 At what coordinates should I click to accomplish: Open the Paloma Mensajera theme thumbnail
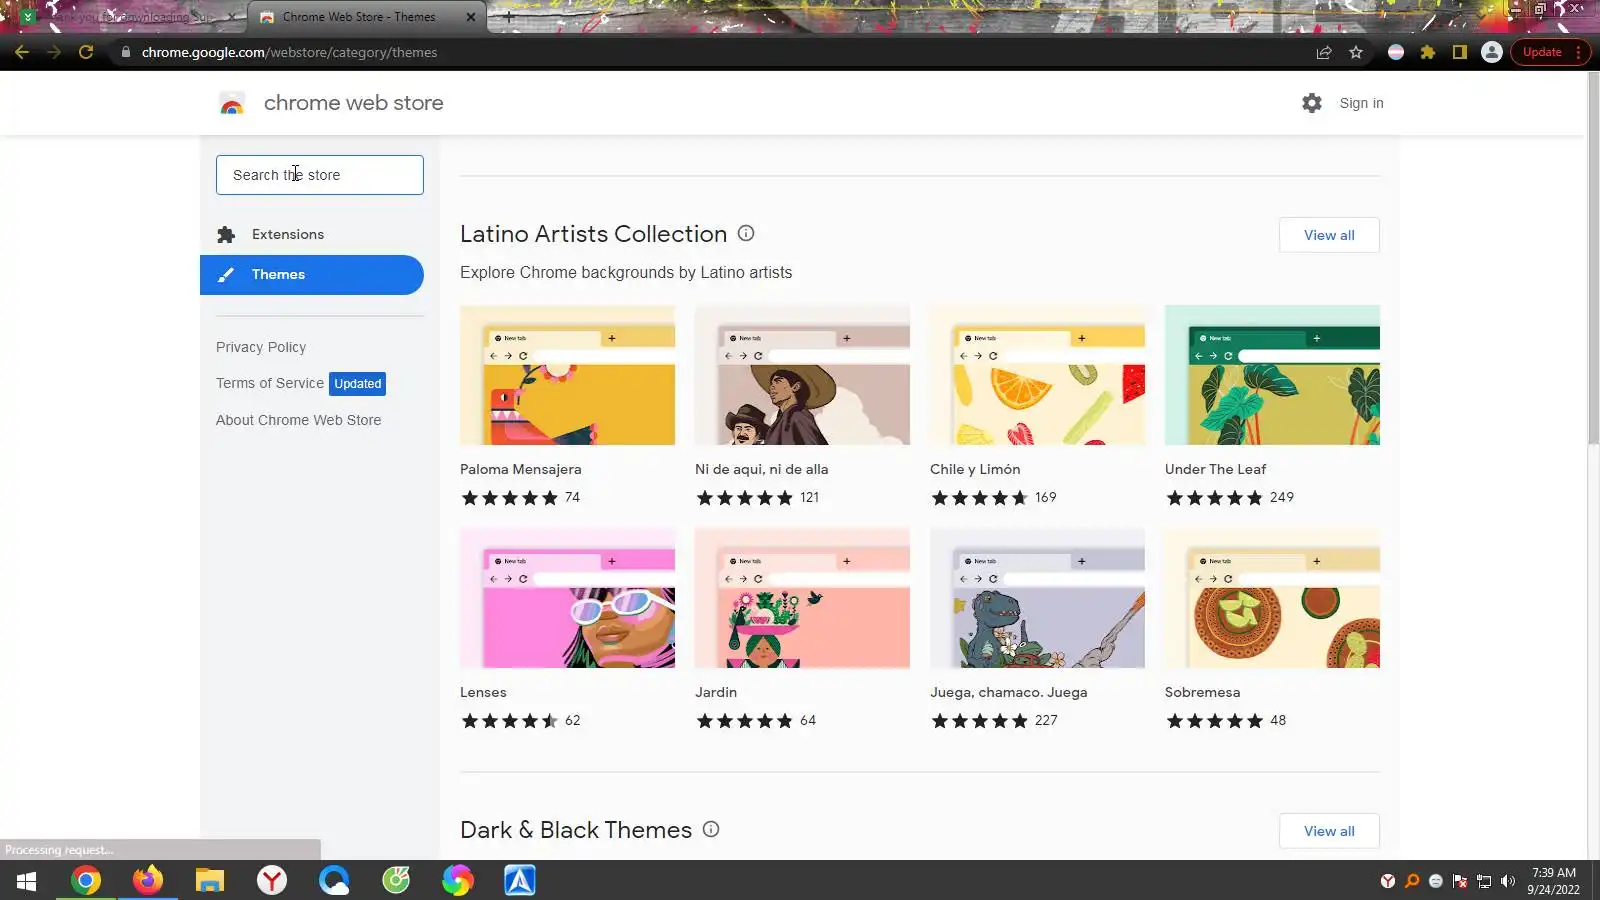pos(567,375)
